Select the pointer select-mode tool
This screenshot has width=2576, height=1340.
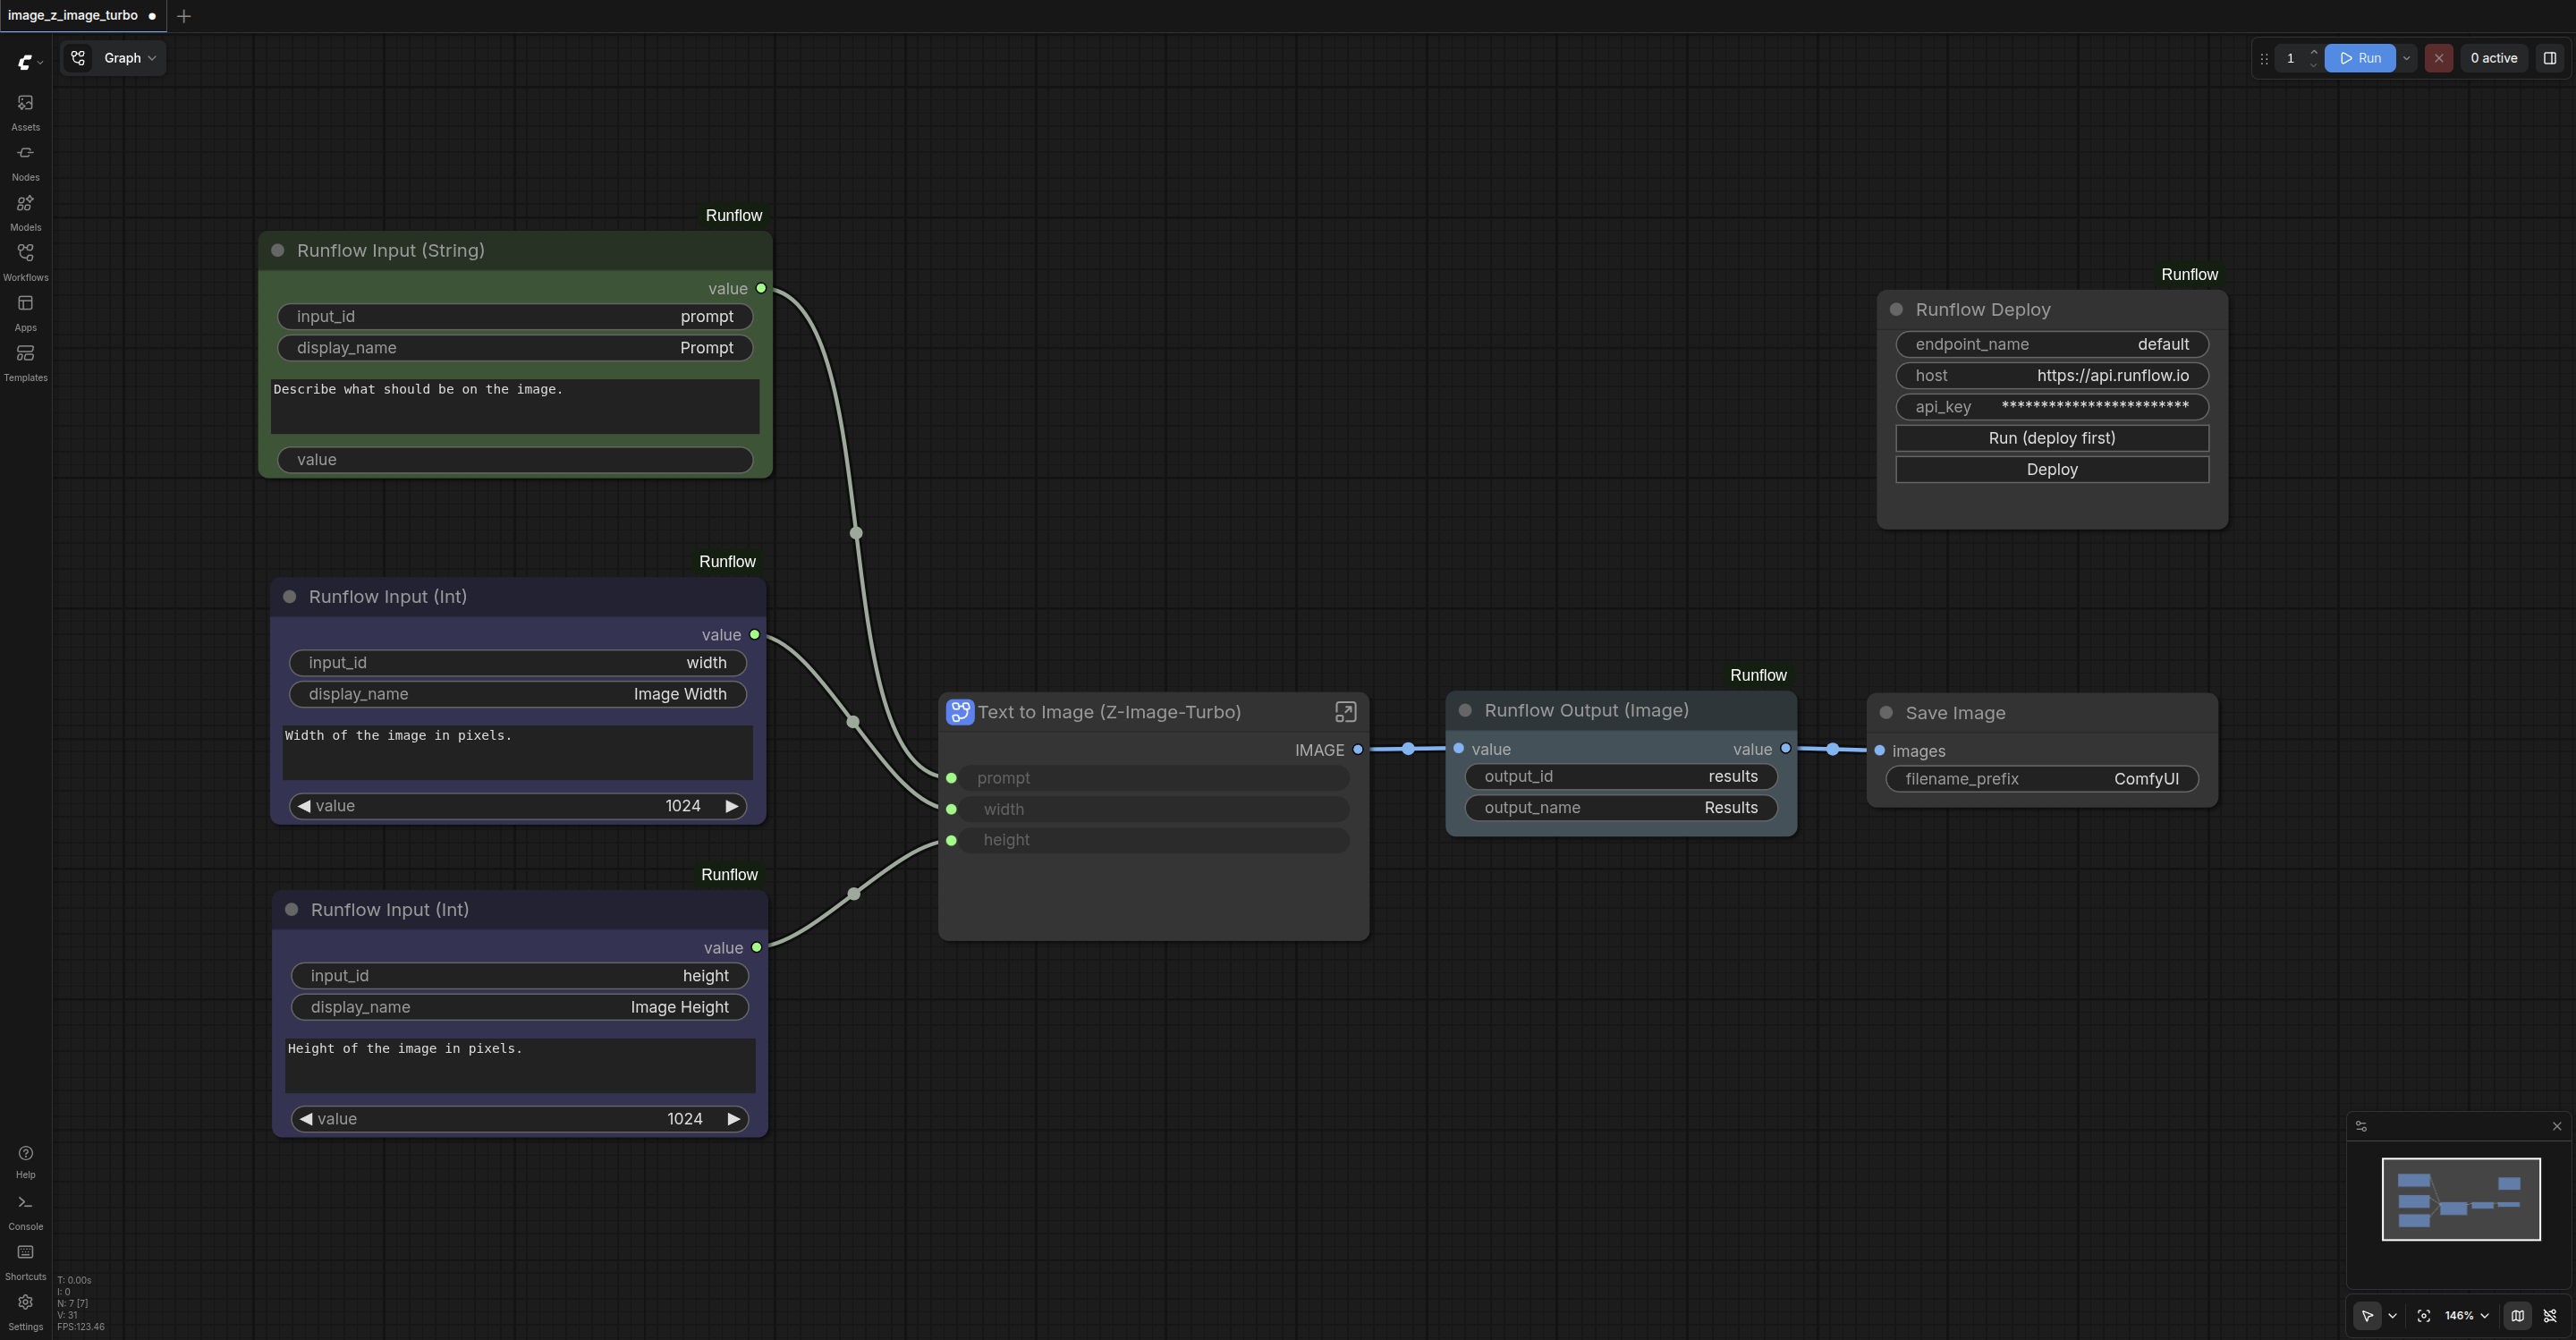click(2367, 1316)
